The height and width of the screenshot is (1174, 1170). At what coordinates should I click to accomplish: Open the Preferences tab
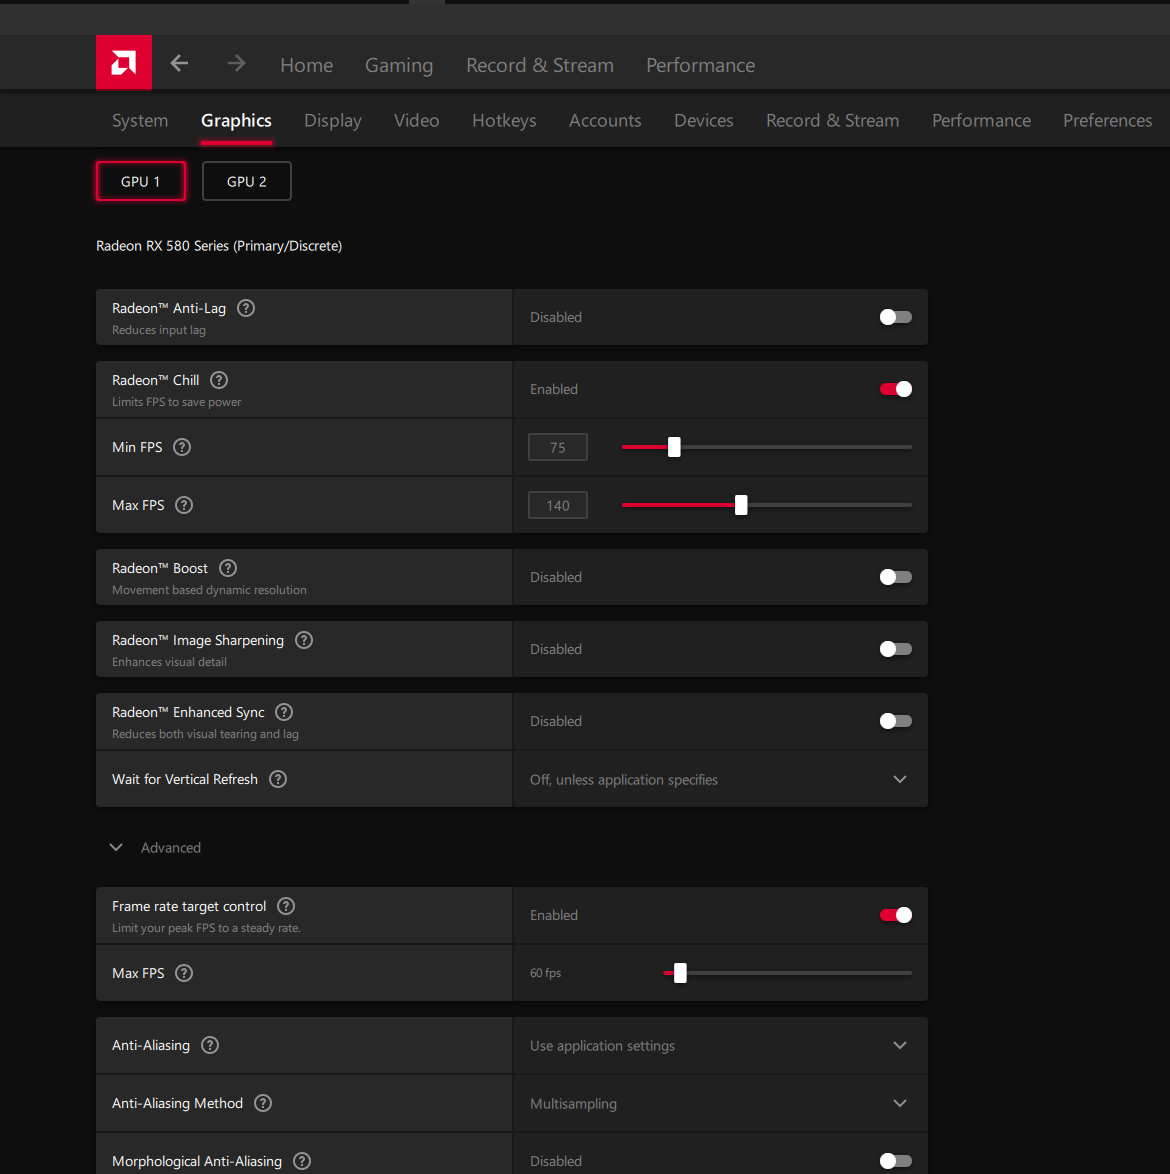click(1107, 121)
